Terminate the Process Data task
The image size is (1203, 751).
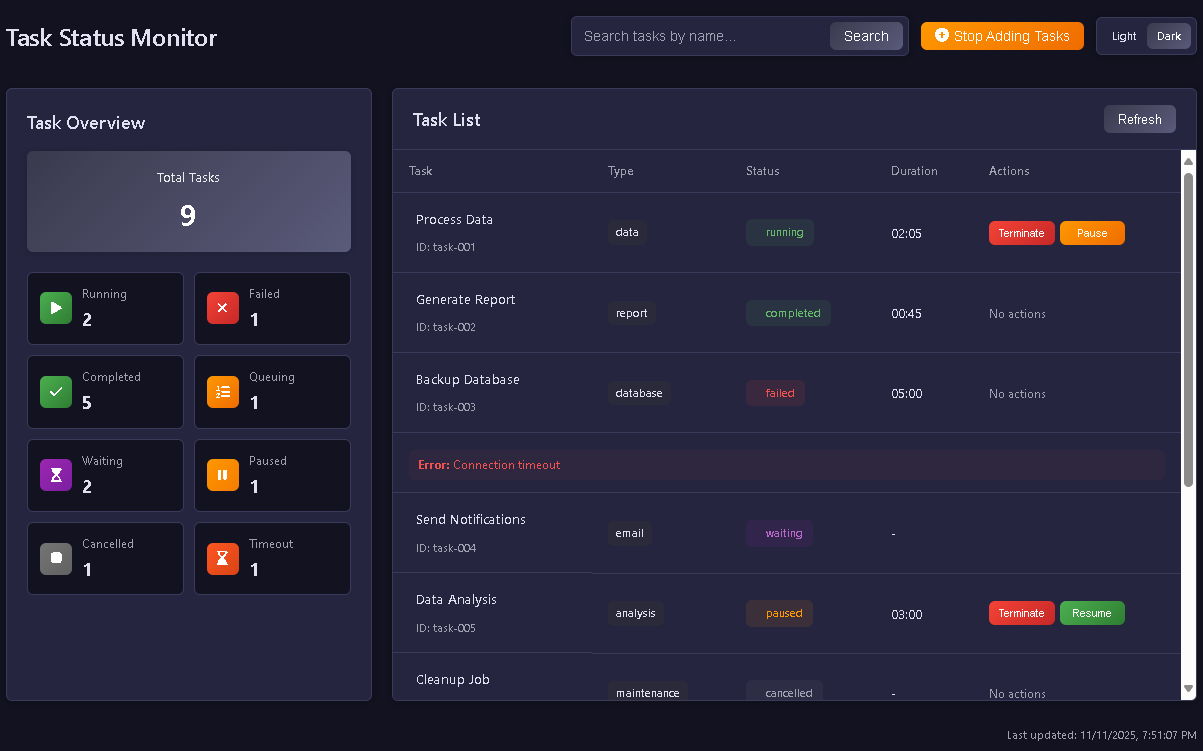tap(1021, 233)
